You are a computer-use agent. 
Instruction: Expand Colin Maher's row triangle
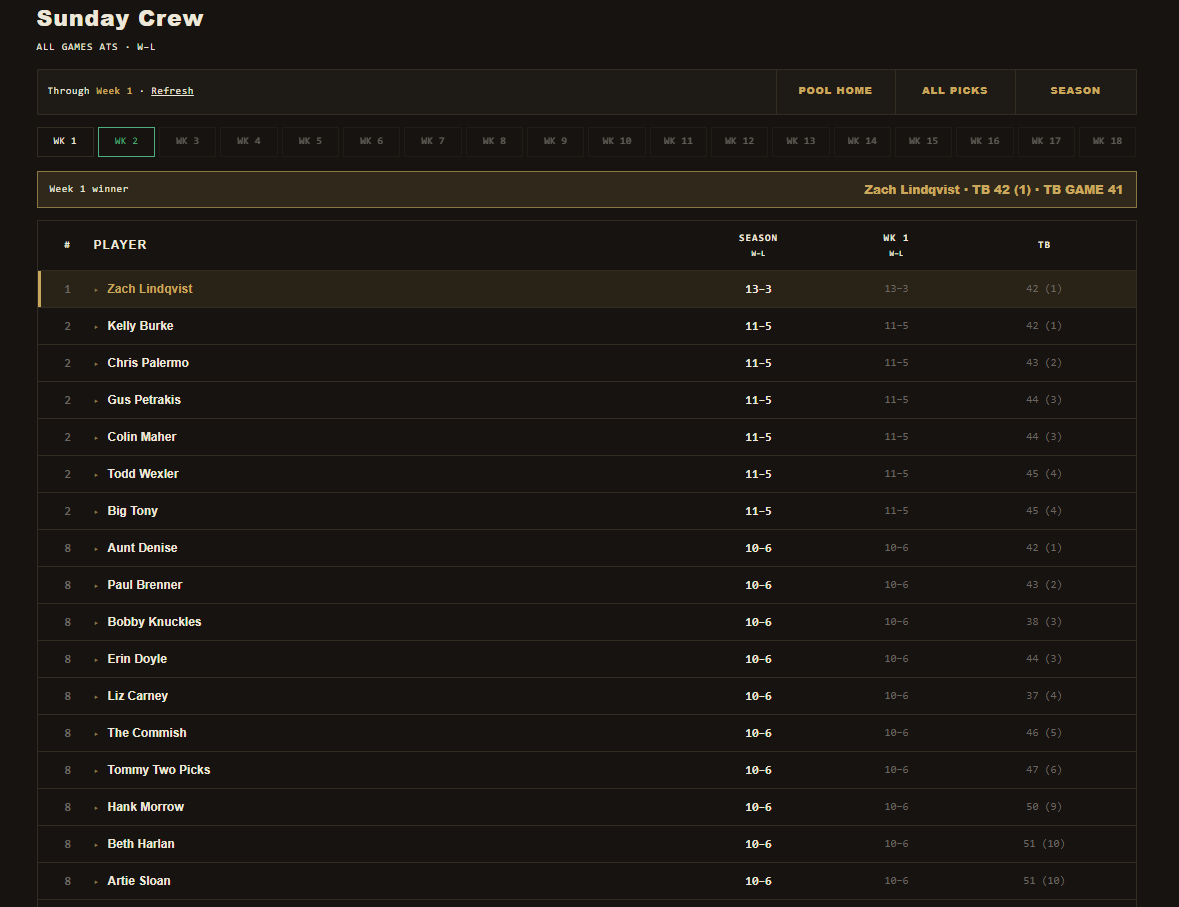click(96, 437)
